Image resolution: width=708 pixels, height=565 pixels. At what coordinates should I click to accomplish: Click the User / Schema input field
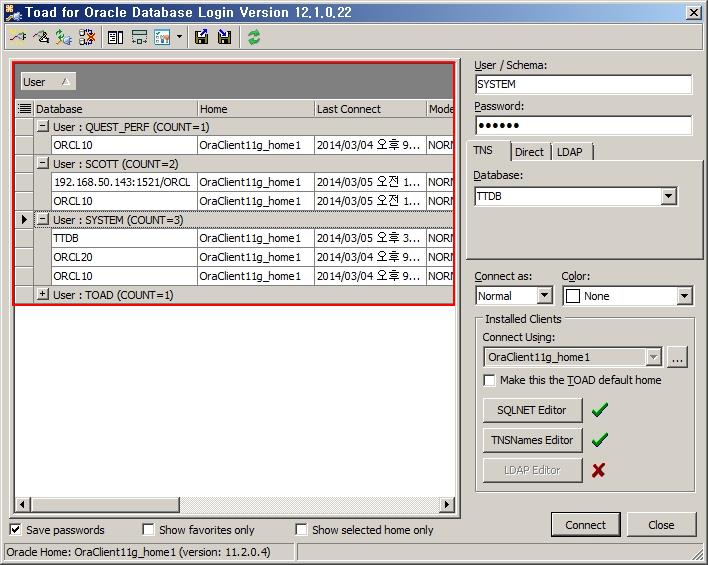(582, 84)
